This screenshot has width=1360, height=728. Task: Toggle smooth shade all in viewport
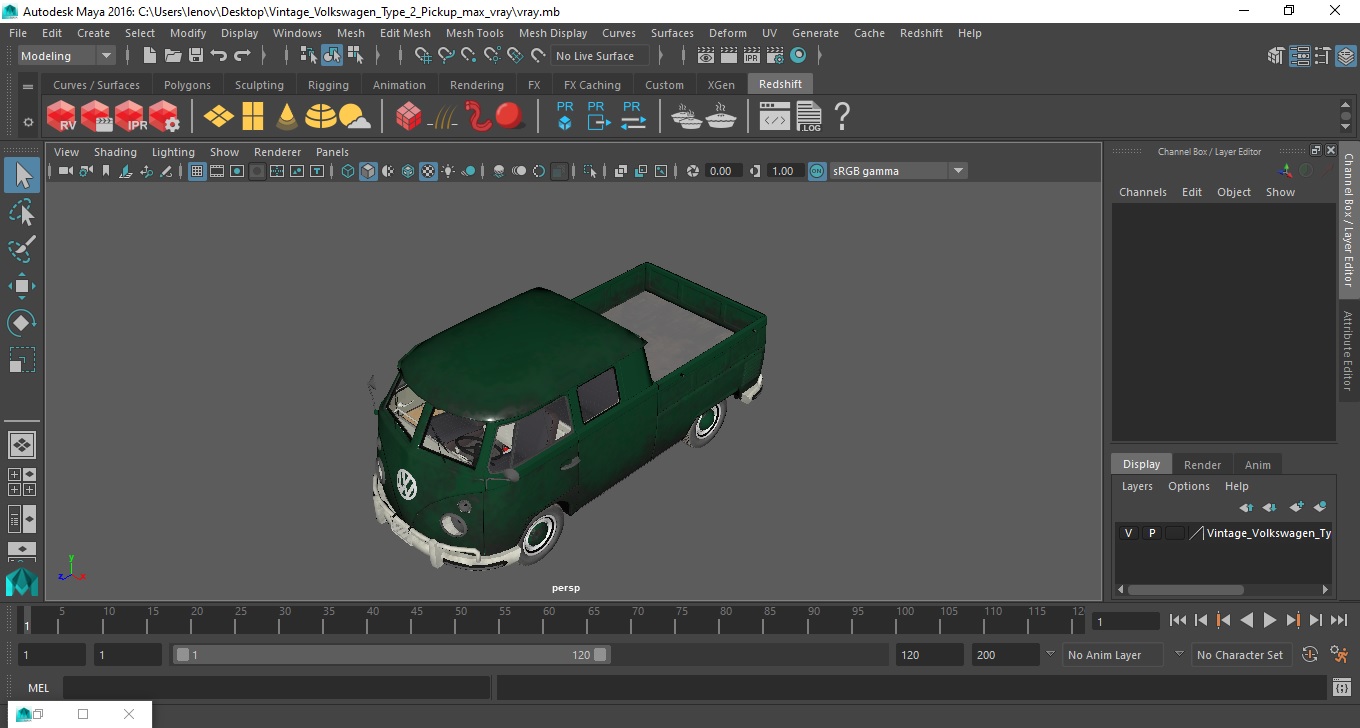coord(368,171)
